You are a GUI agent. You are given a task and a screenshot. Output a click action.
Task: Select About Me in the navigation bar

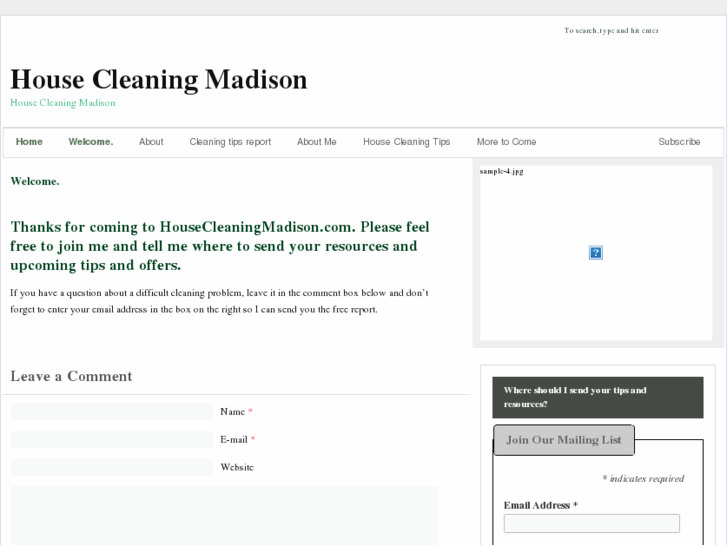click(317, 142)
